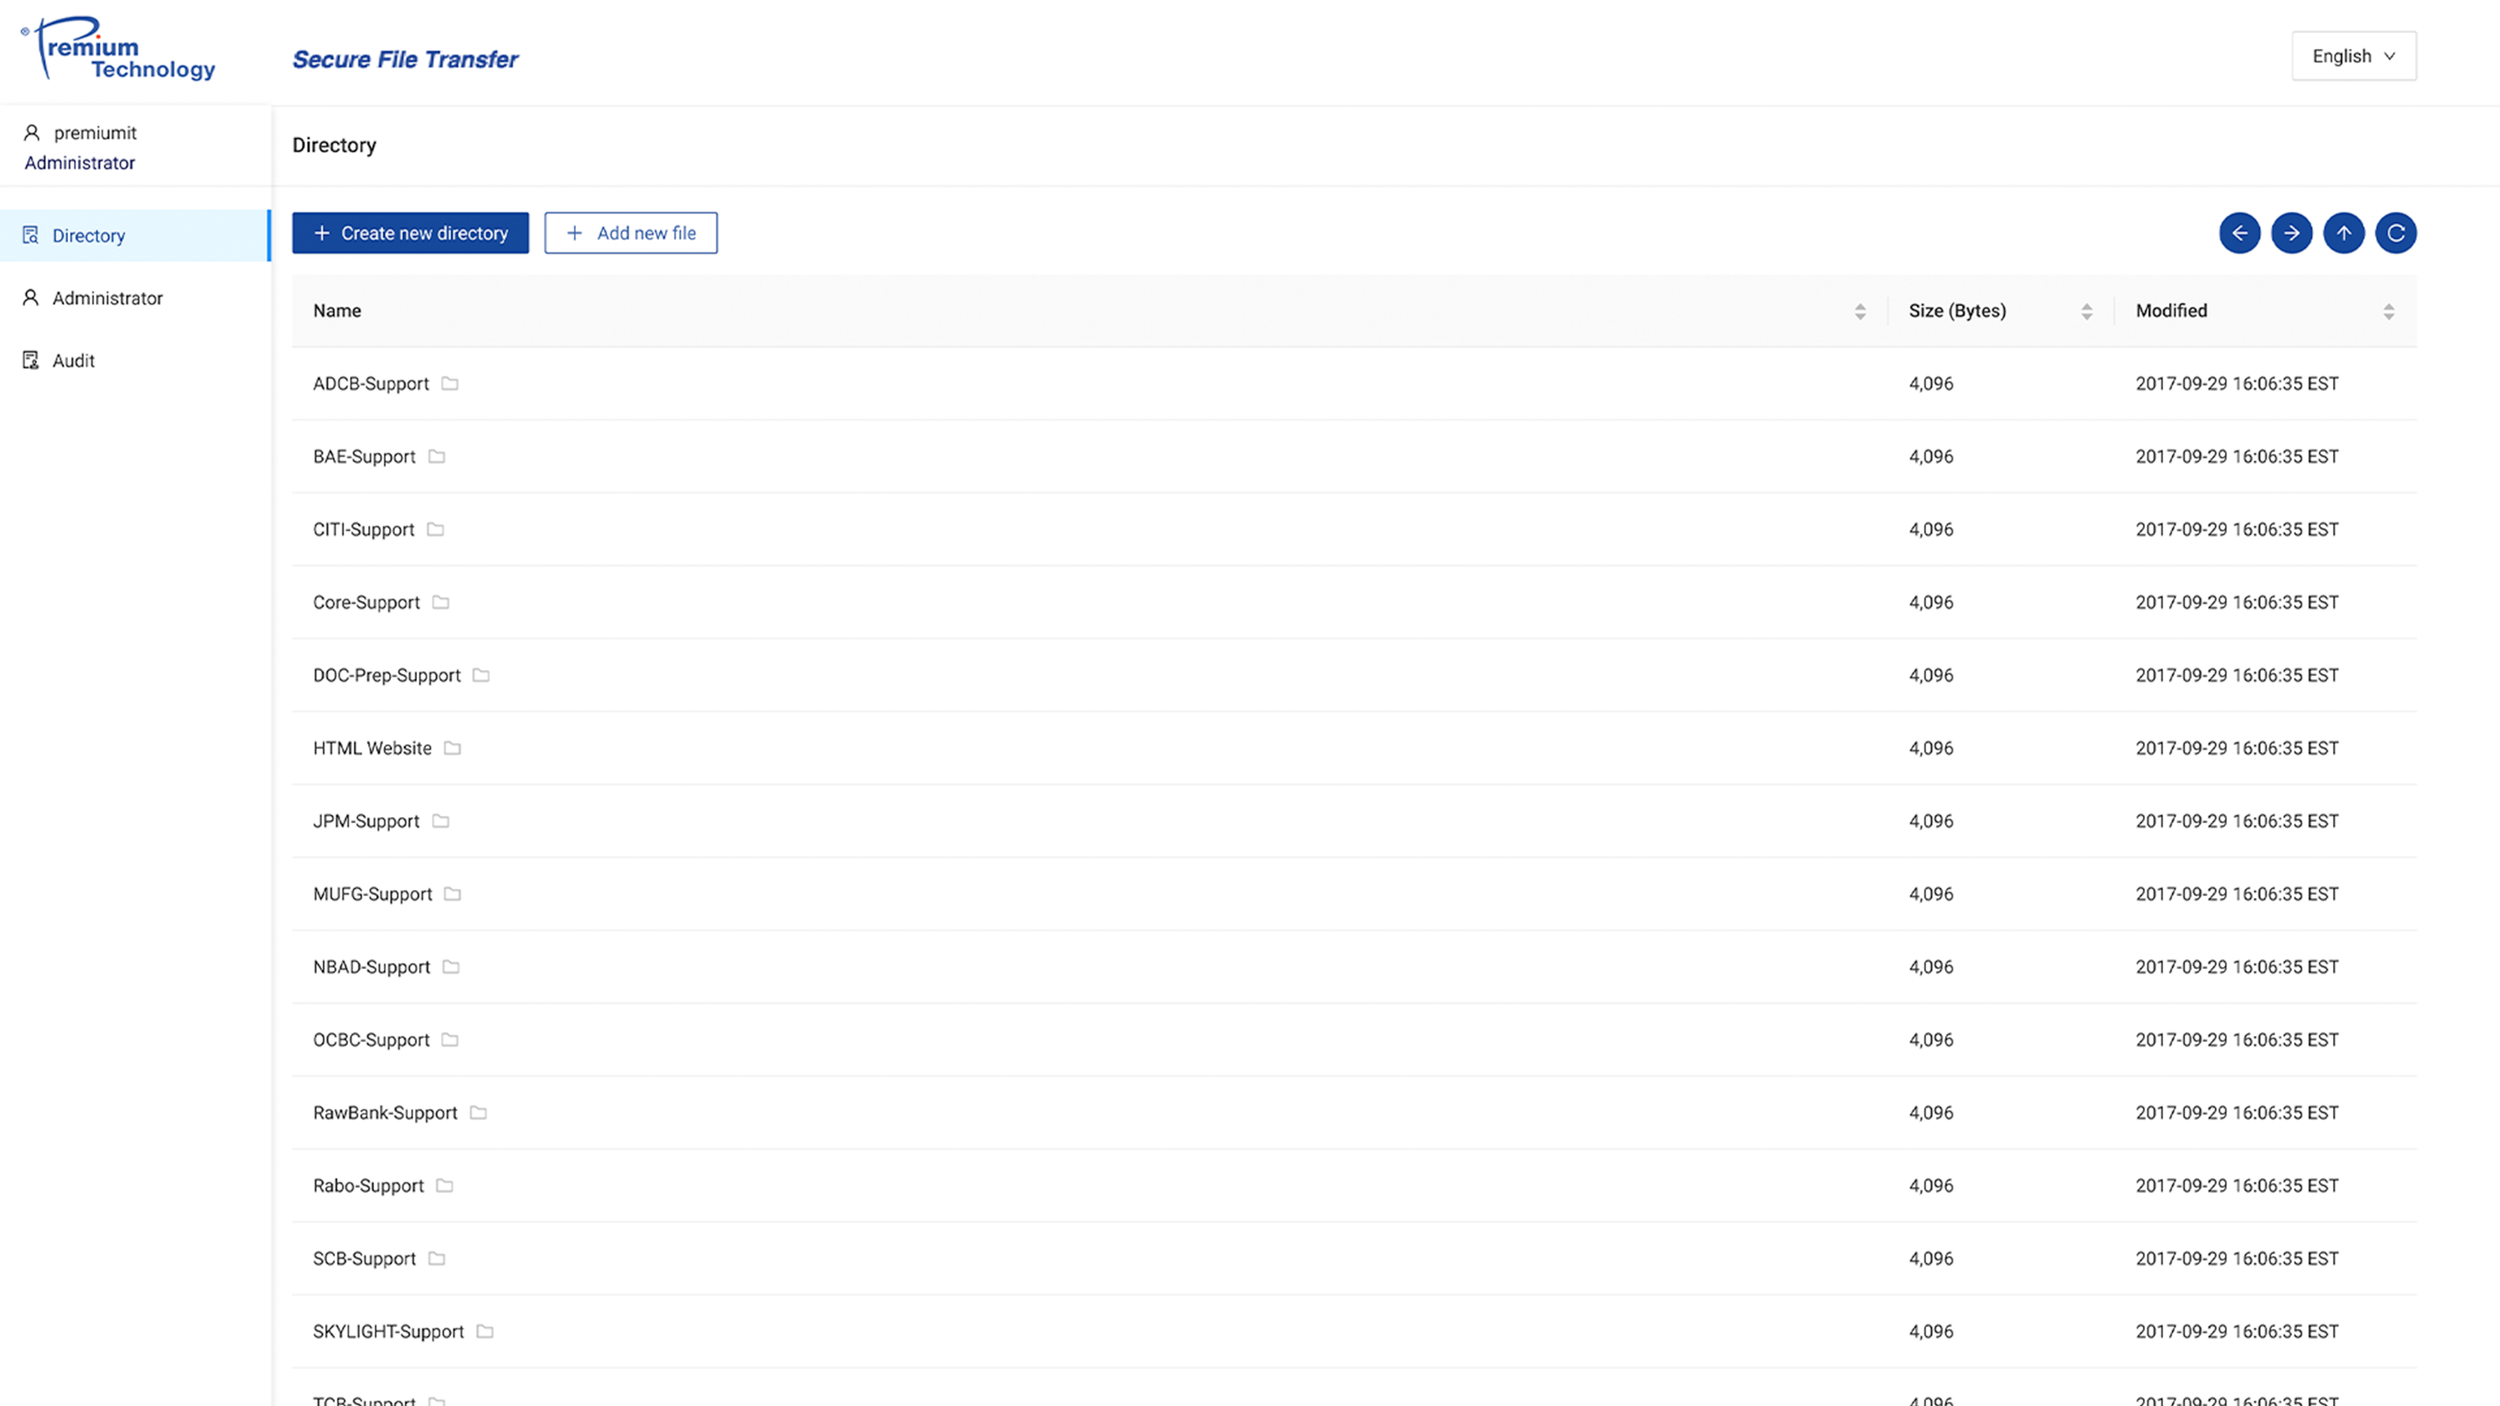Open the CITI-Support folder name
2500x1406 pixels.
point(364,530)
